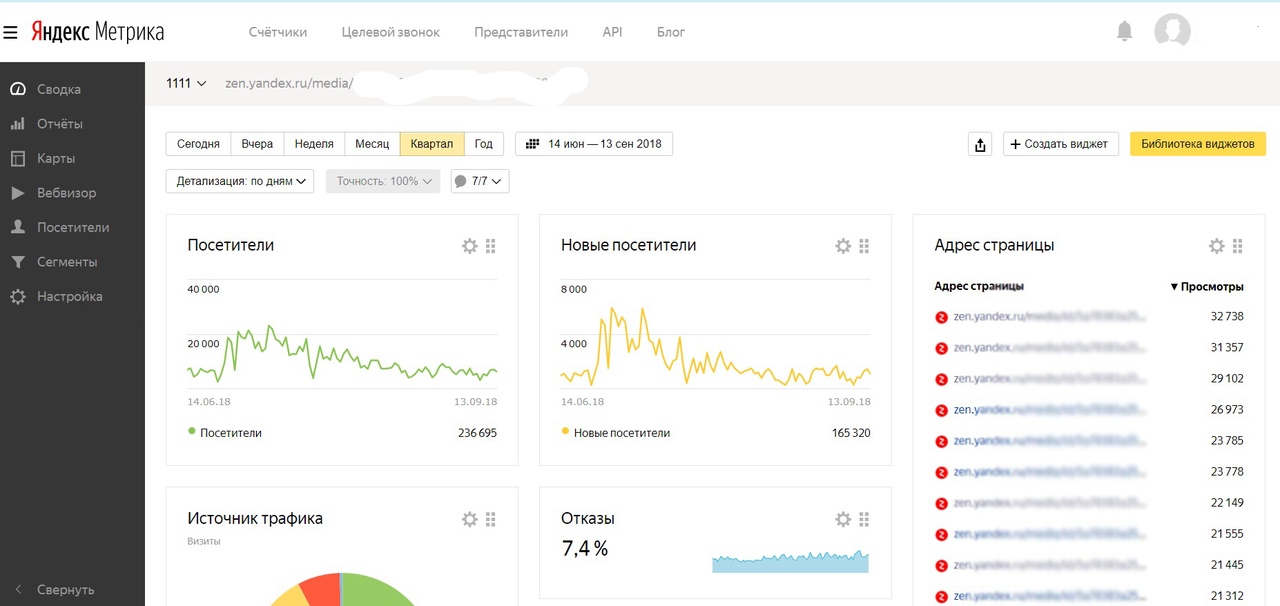Grab the drag handle on Отказы widget

[864, 519]
